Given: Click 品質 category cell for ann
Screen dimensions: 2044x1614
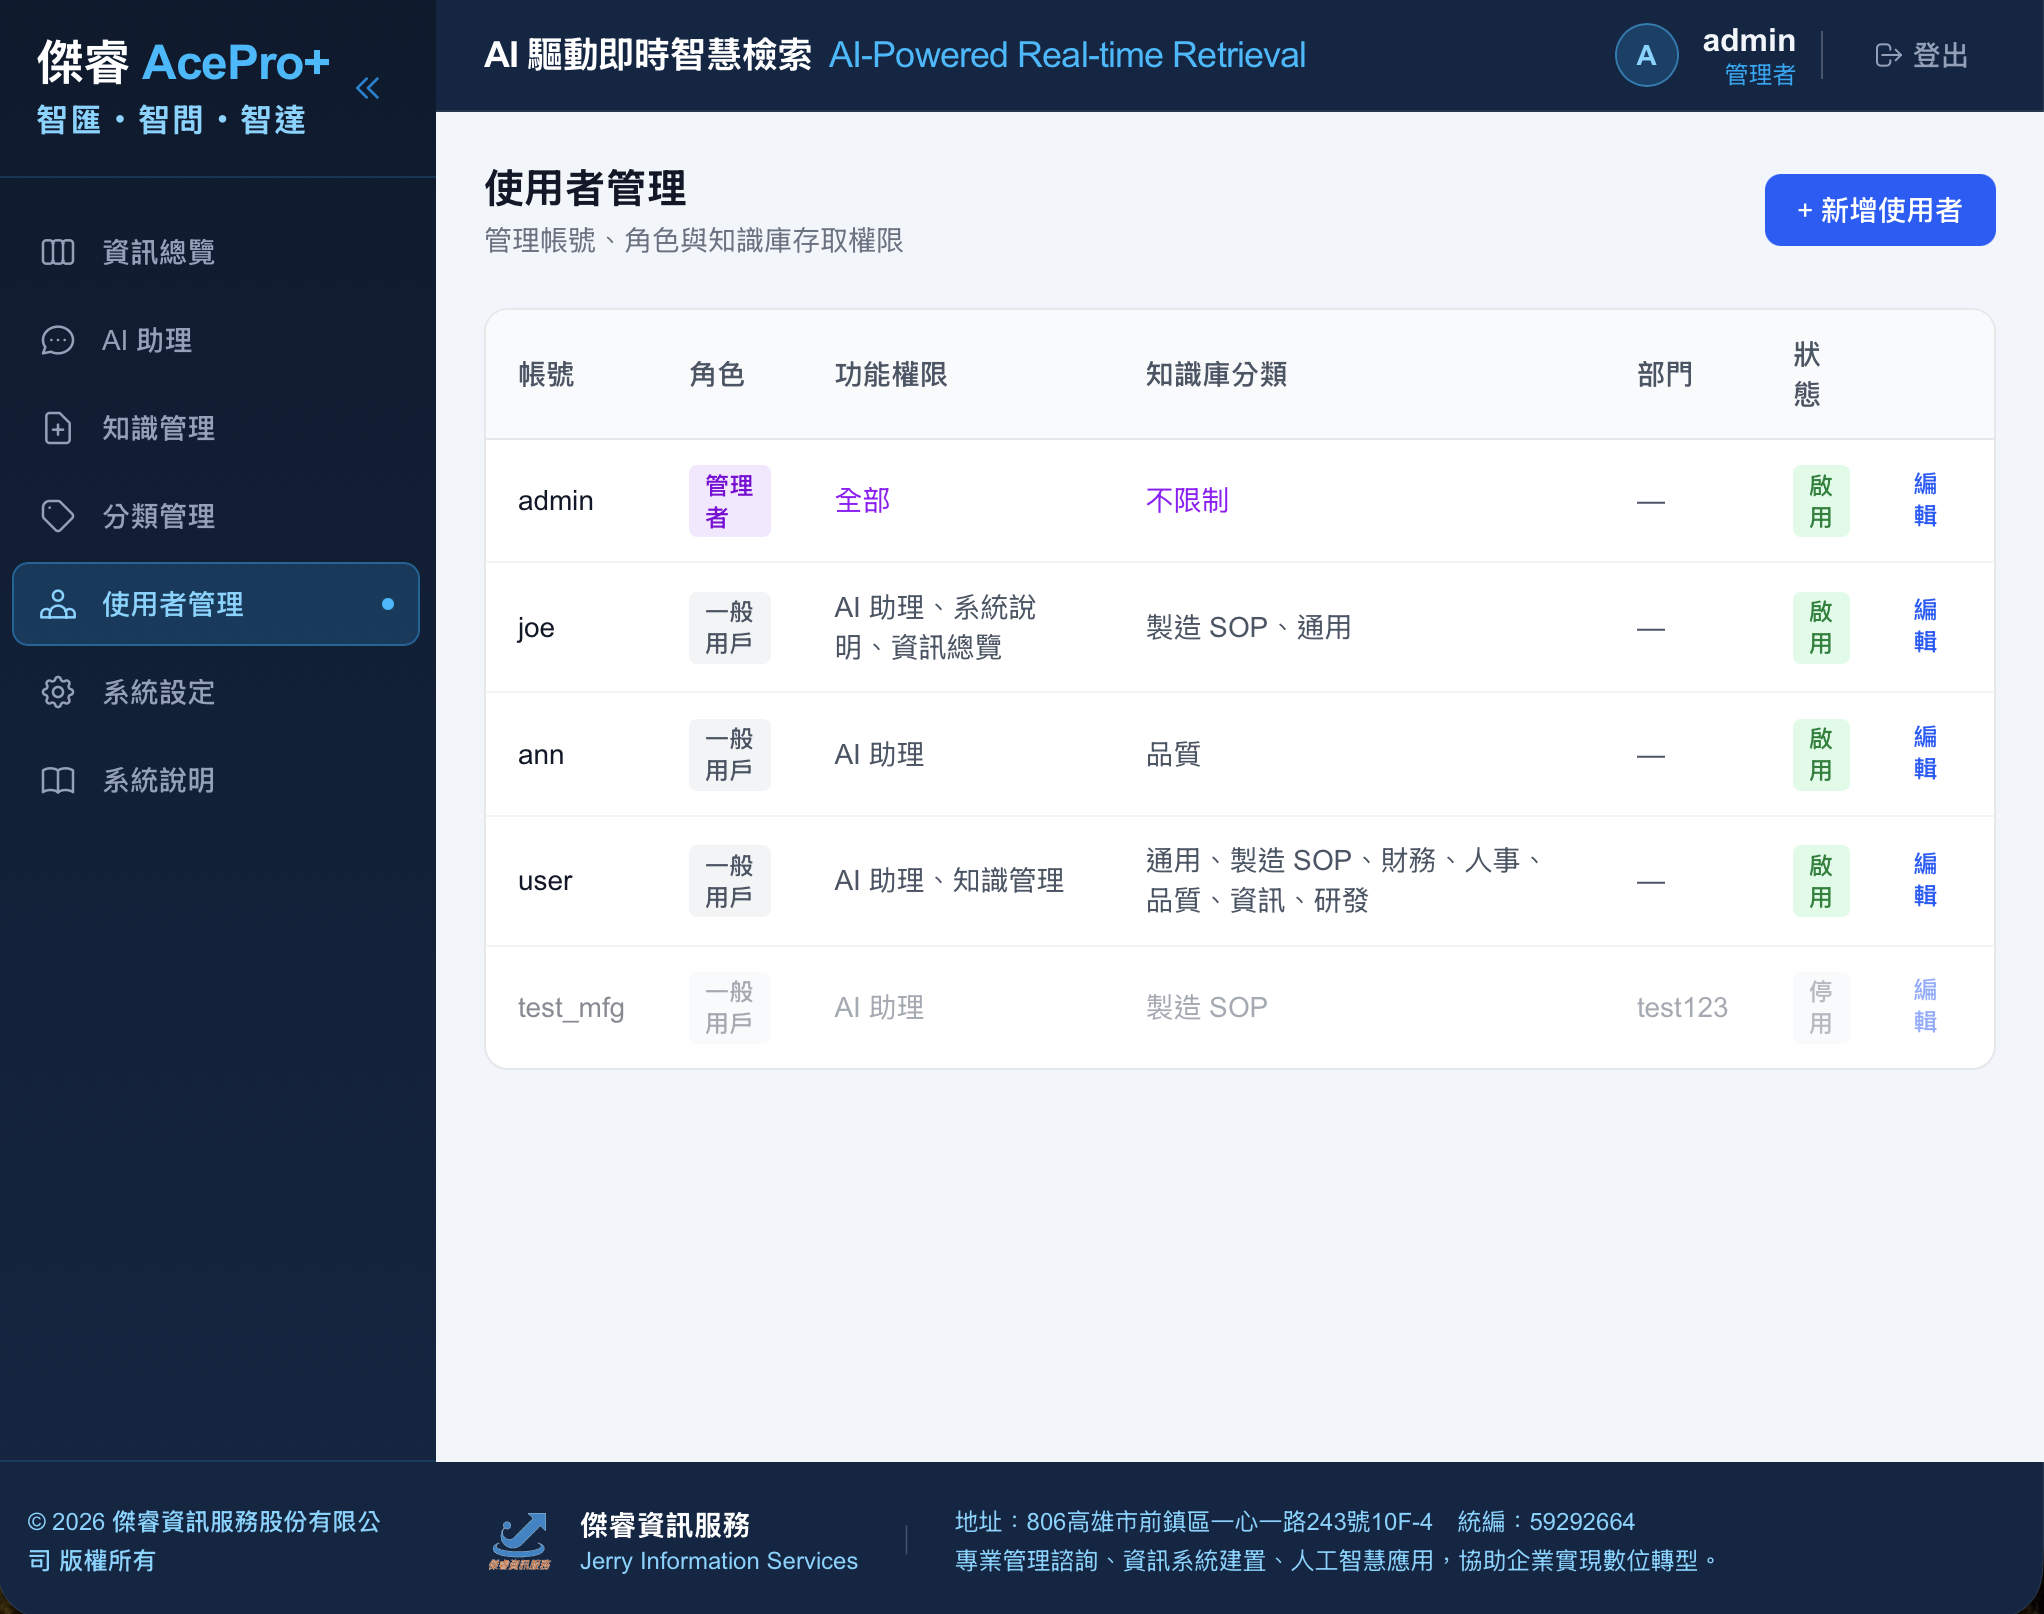Looking at the screenshot, I should pos(1173,754).
